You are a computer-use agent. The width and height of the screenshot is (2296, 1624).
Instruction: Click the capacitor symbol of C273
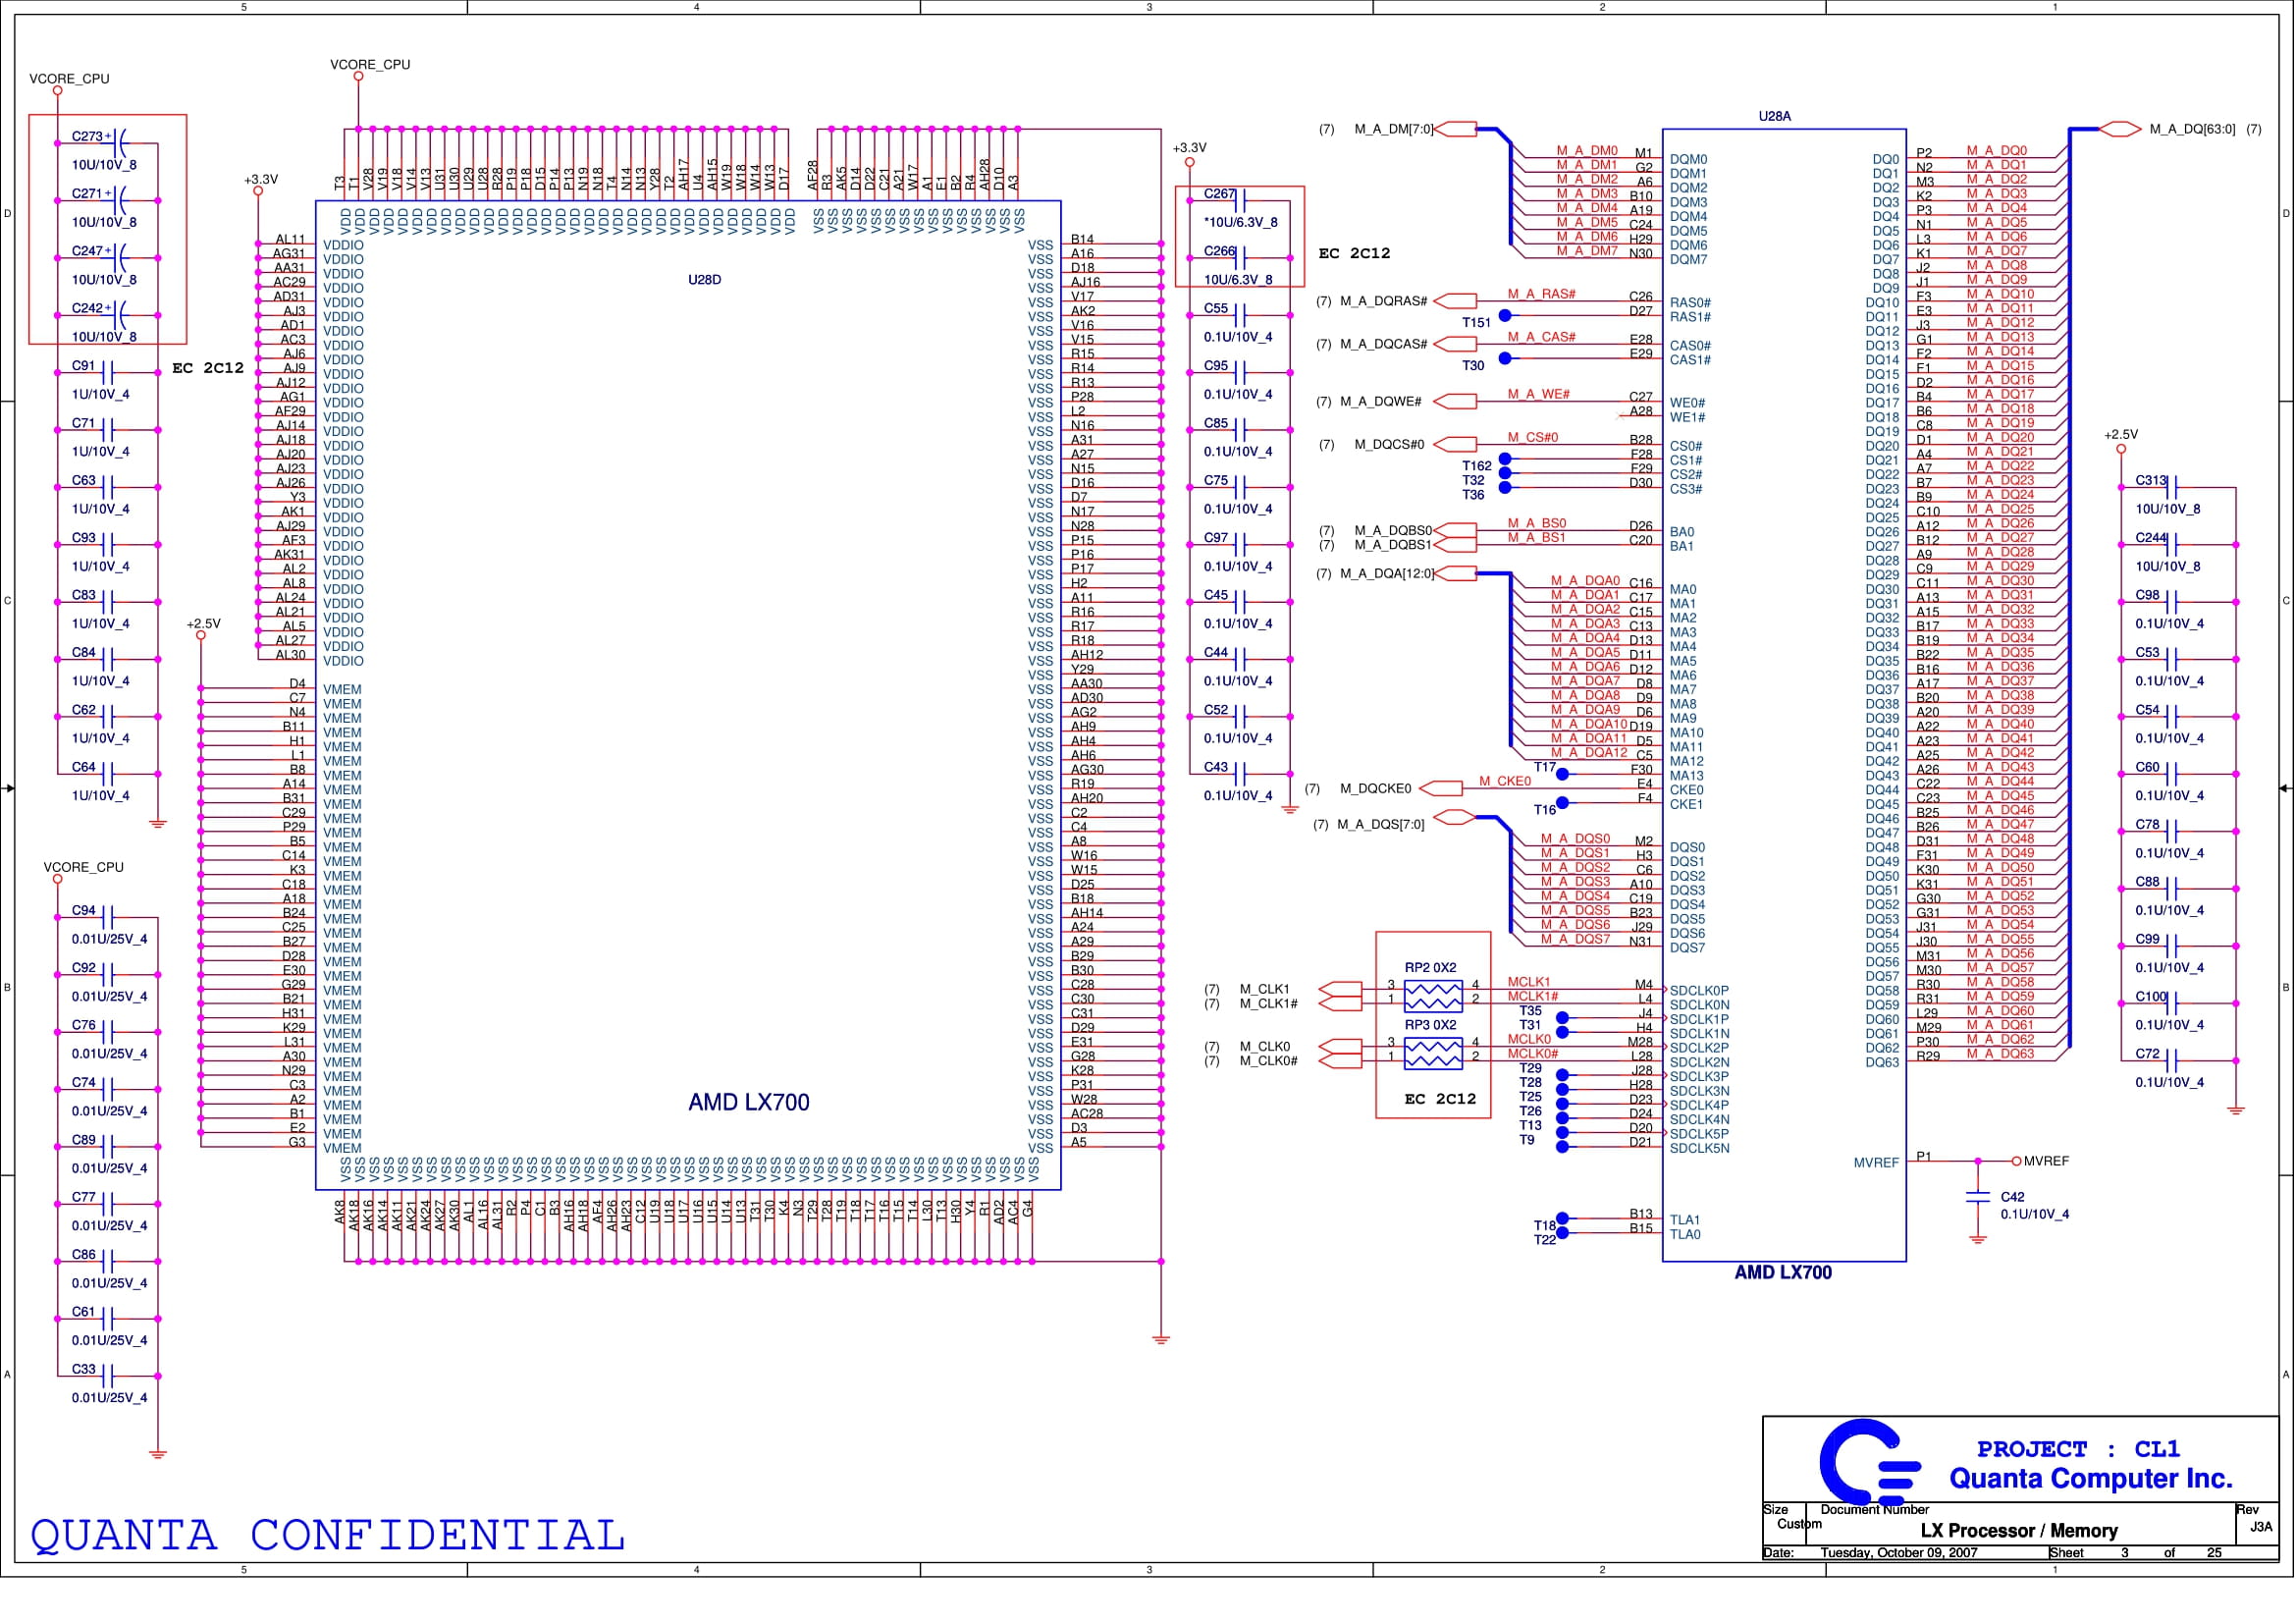[119, 143]
